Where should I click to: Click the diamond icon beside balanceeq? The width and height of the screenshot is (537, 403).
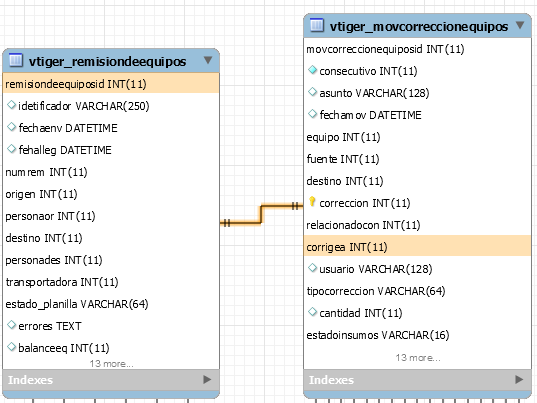11,347
